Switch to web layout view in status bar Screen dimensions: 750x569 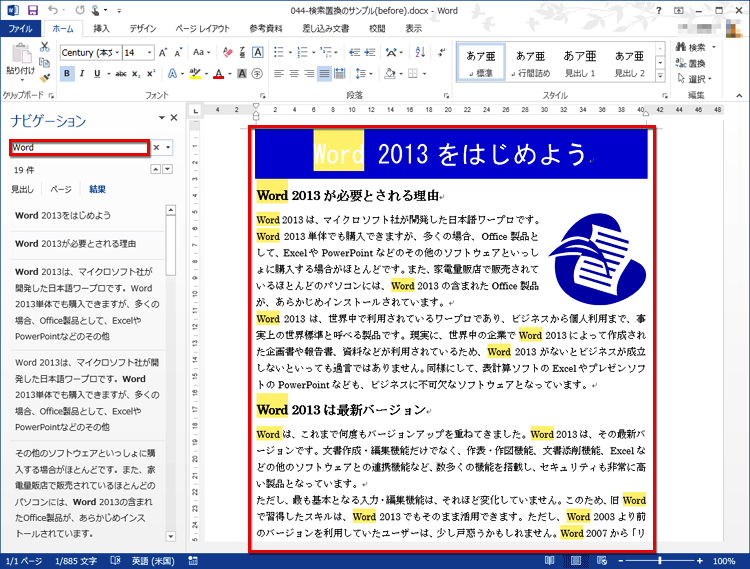[x=602, y=560]
